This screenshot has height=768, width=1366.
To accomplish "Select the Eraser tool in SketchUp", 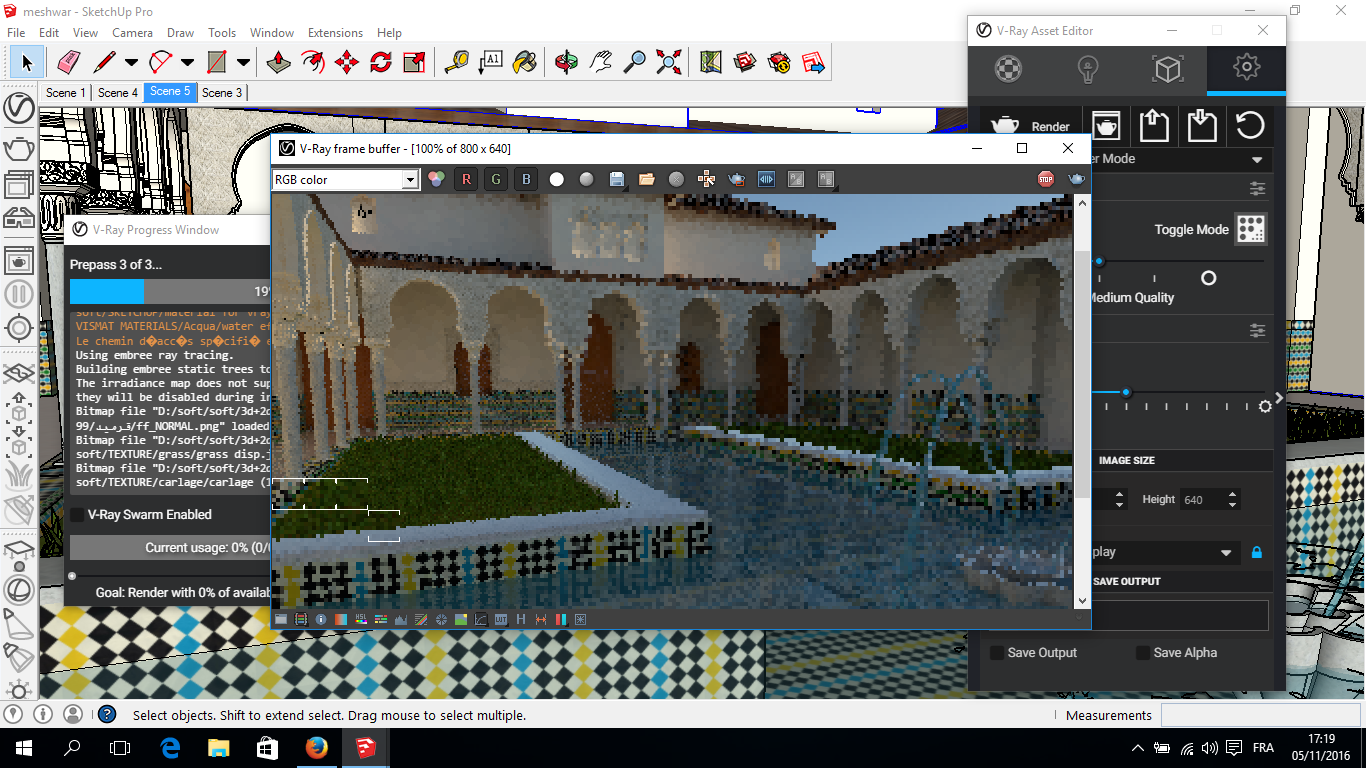I will (x=67, y=61).
